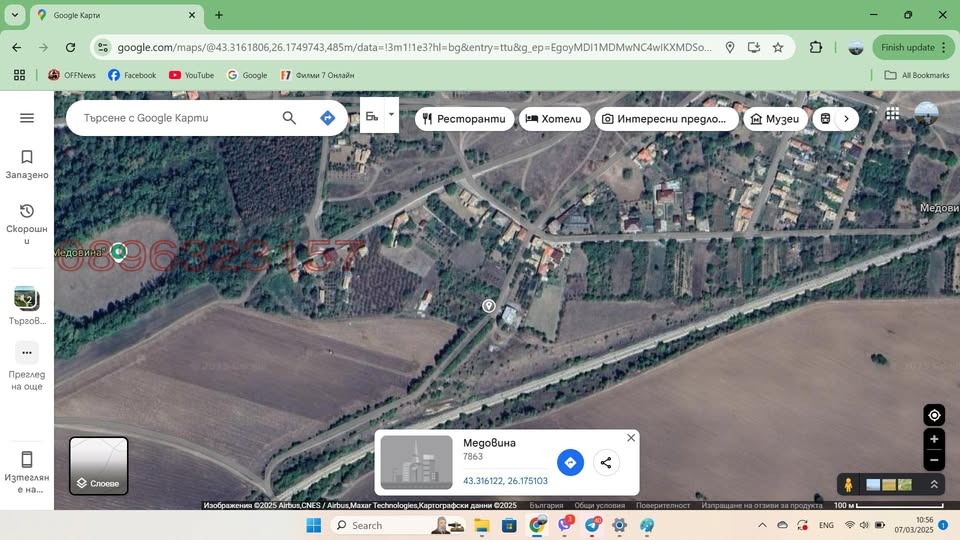Select the Ресторанти category chip
The width and height of the screenshot is (960, 540).
coord(464,119)
